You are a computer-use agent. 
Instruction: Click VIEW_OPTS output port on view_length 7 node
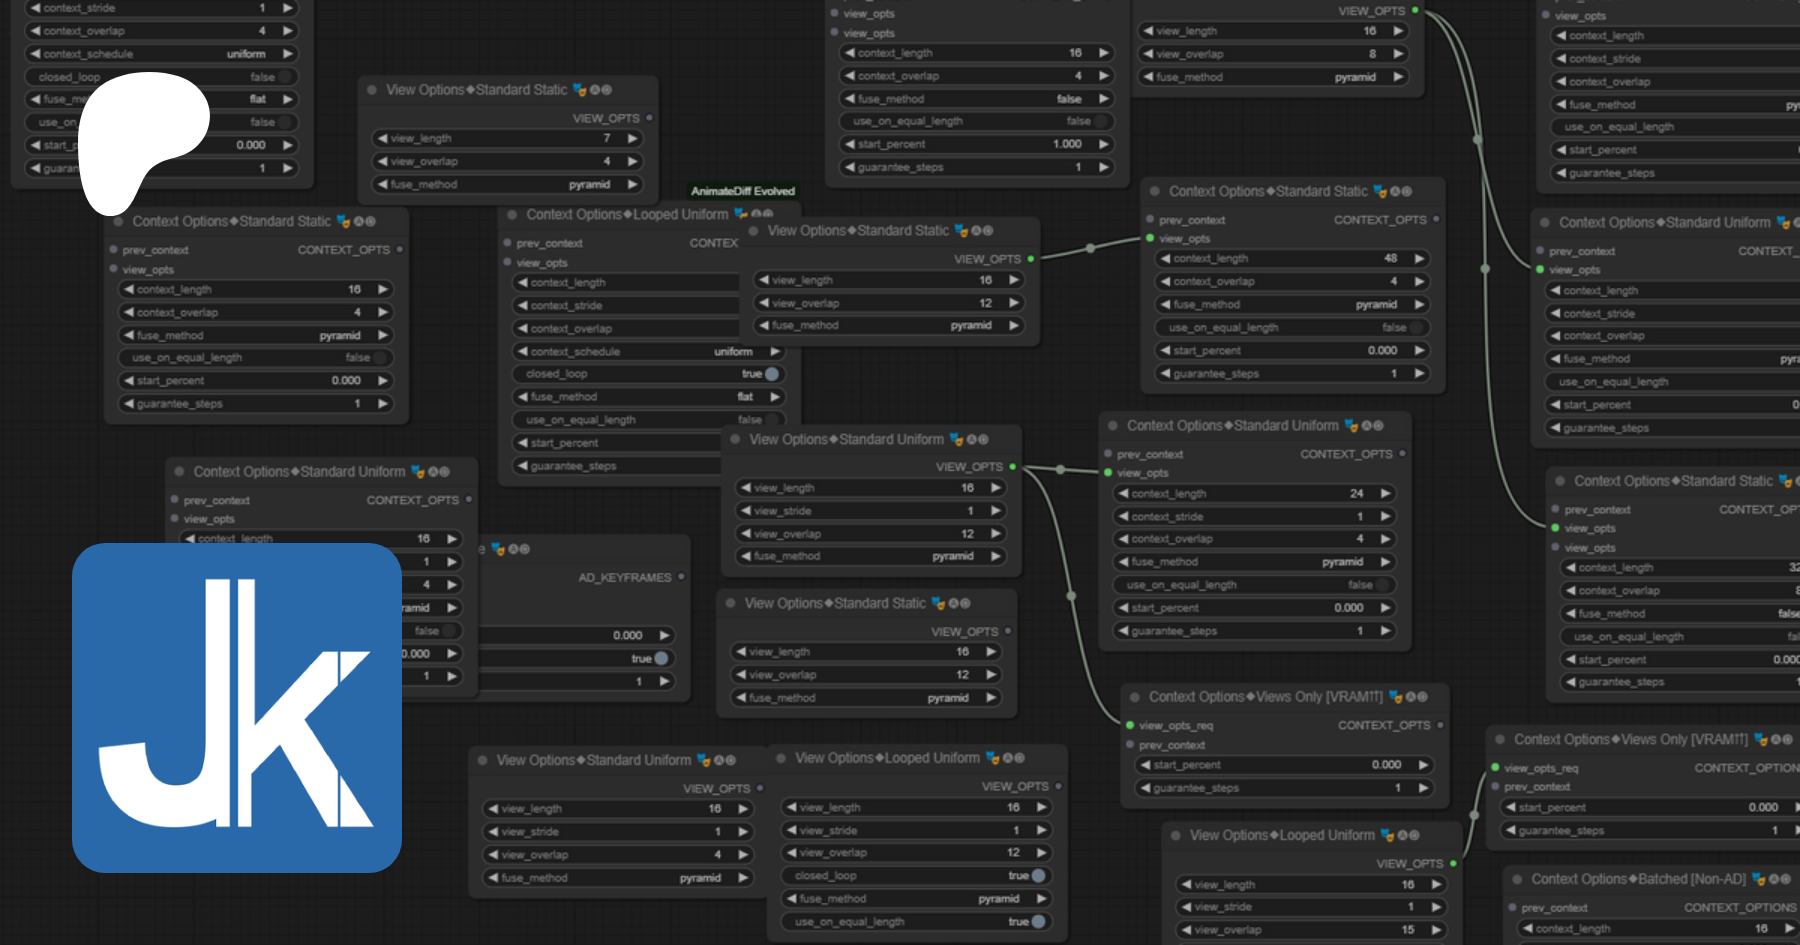649,118
